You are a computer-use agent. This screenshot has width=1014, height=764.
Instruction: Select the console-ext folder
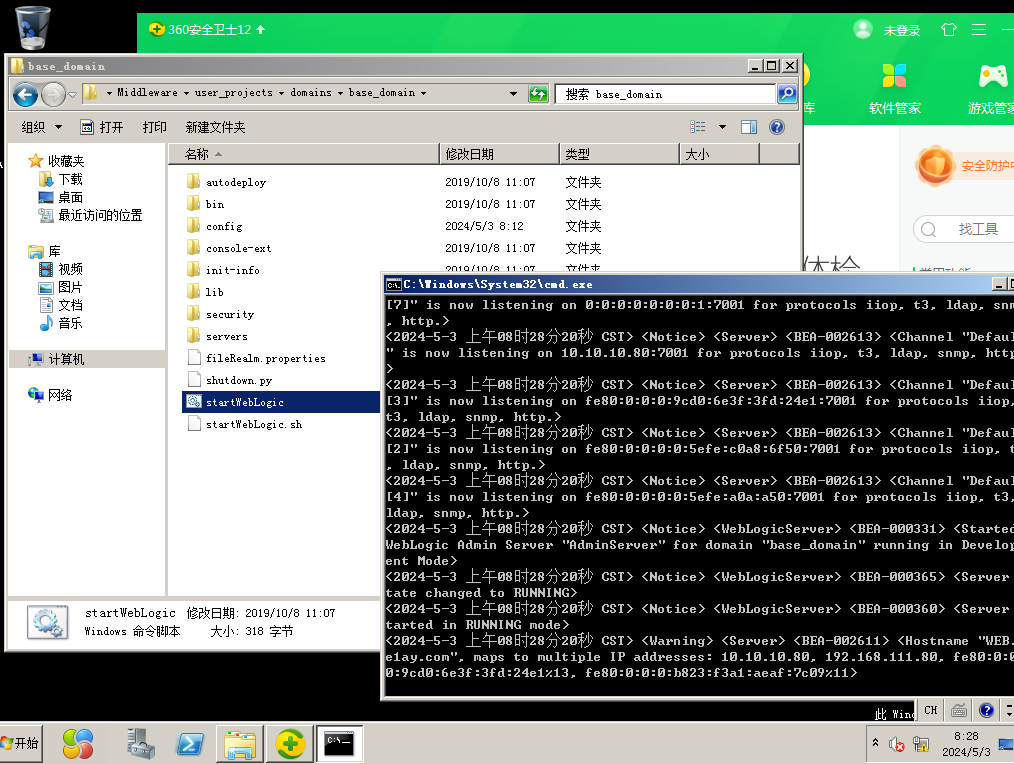coord(238,248)
